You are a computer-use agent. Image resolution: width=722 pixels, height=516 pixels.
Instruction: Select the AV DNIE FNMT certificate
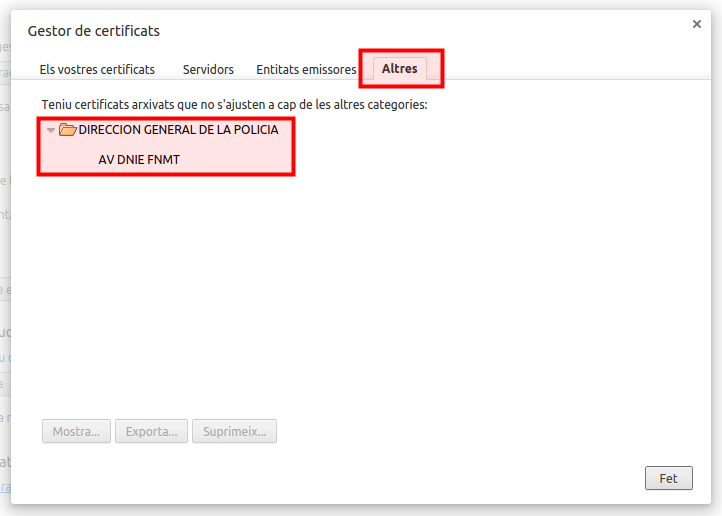139,159
